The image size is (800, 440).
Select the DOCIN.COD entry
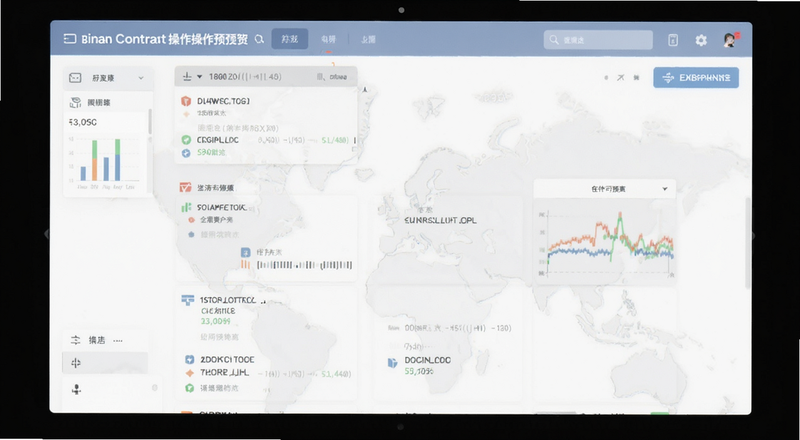[x=428, y=360]
